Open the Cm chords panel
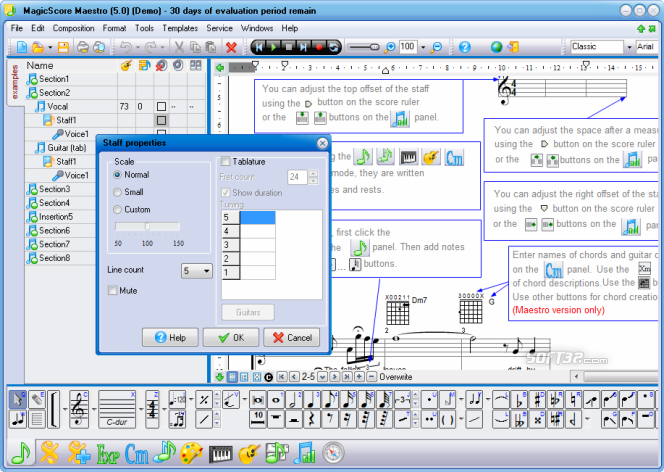Image resolution: width=664 pixels, height=472 pixels. 137,454
